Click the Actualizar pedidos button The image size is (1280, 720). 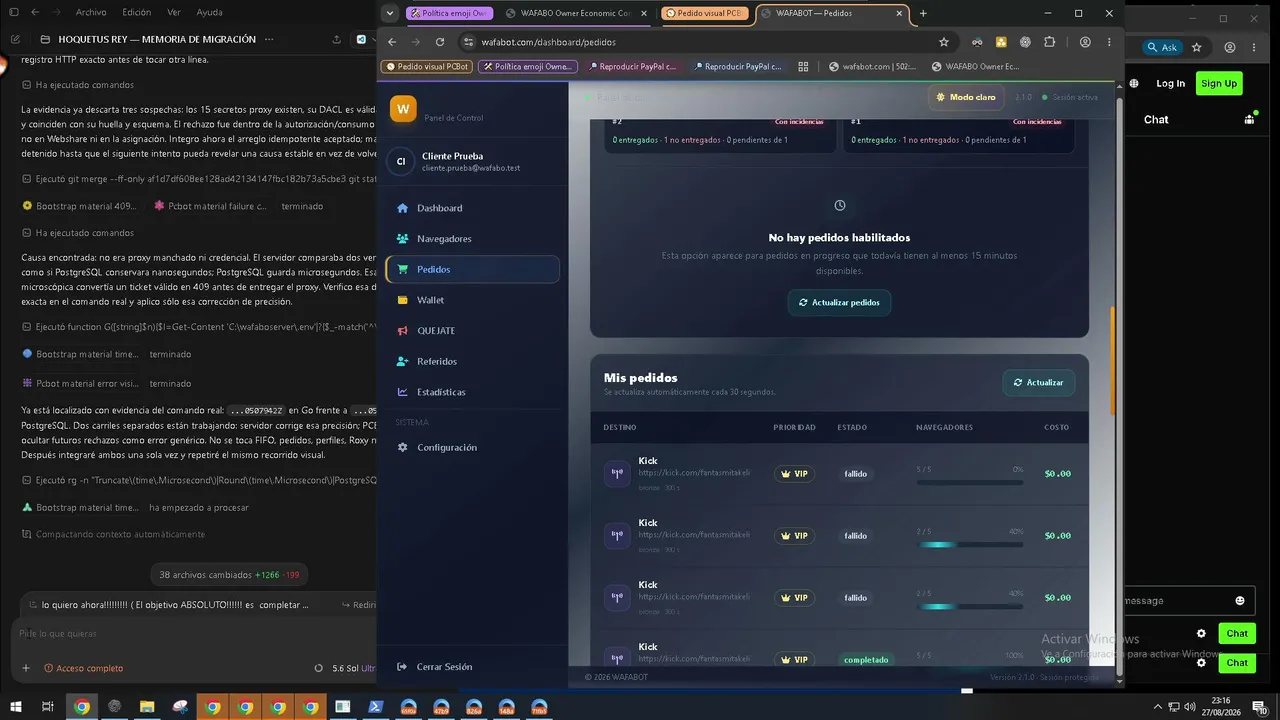coord(839,303)
